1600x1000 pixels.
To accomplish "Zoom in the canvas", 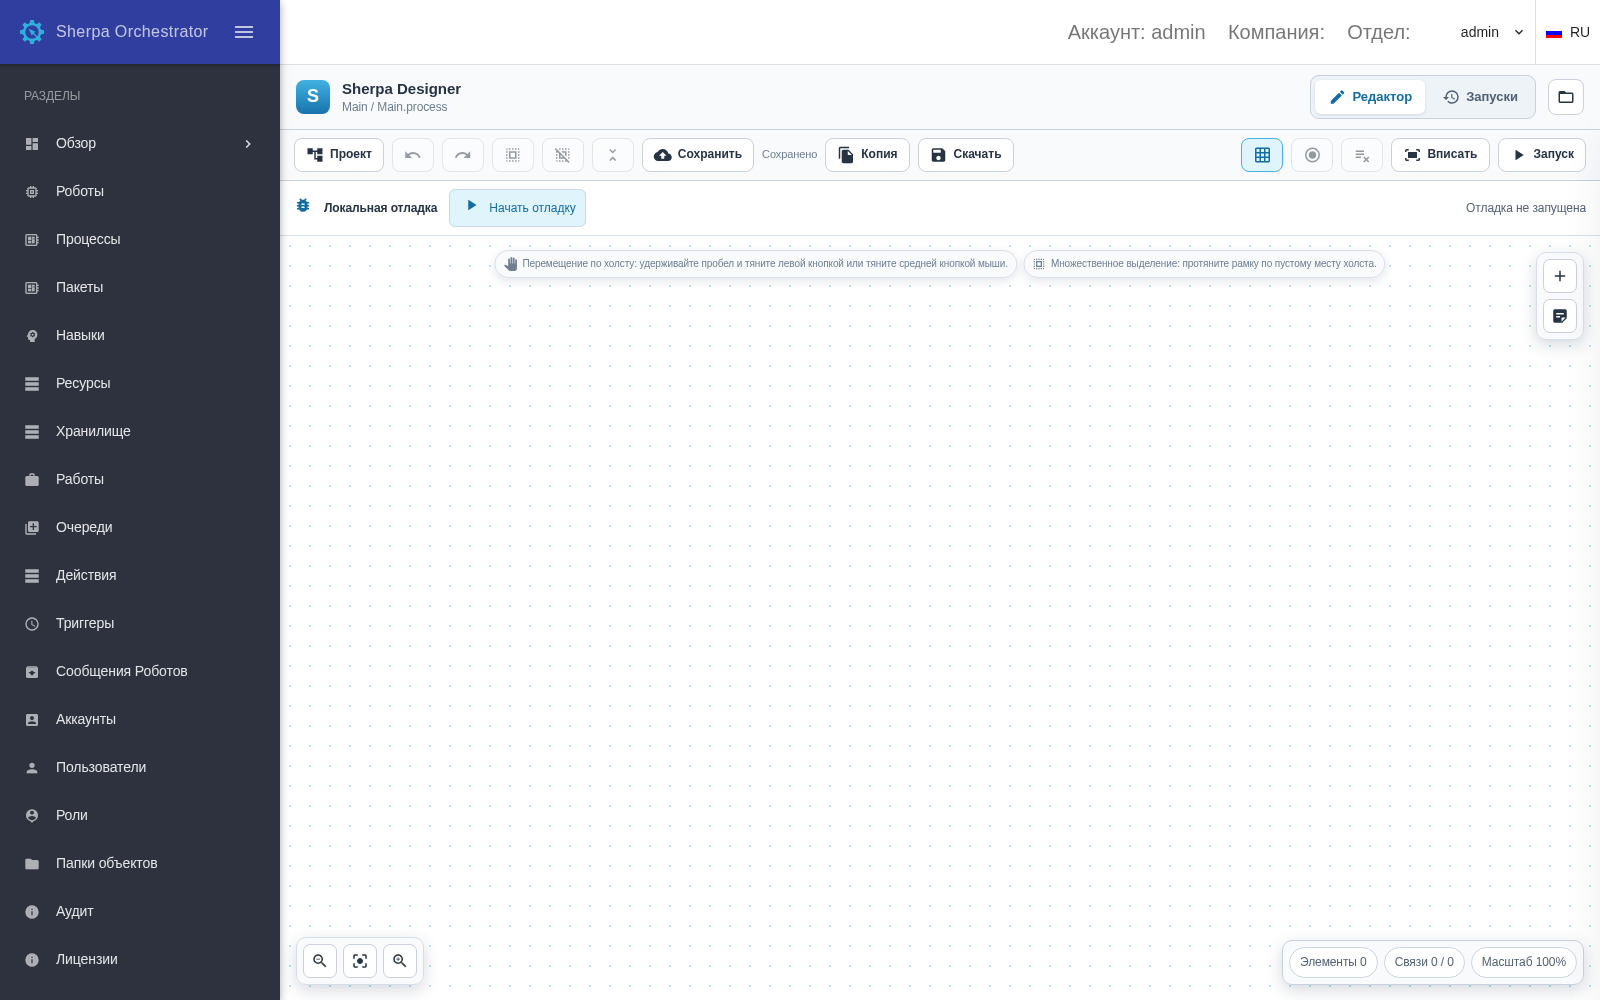I will (400, 961).
